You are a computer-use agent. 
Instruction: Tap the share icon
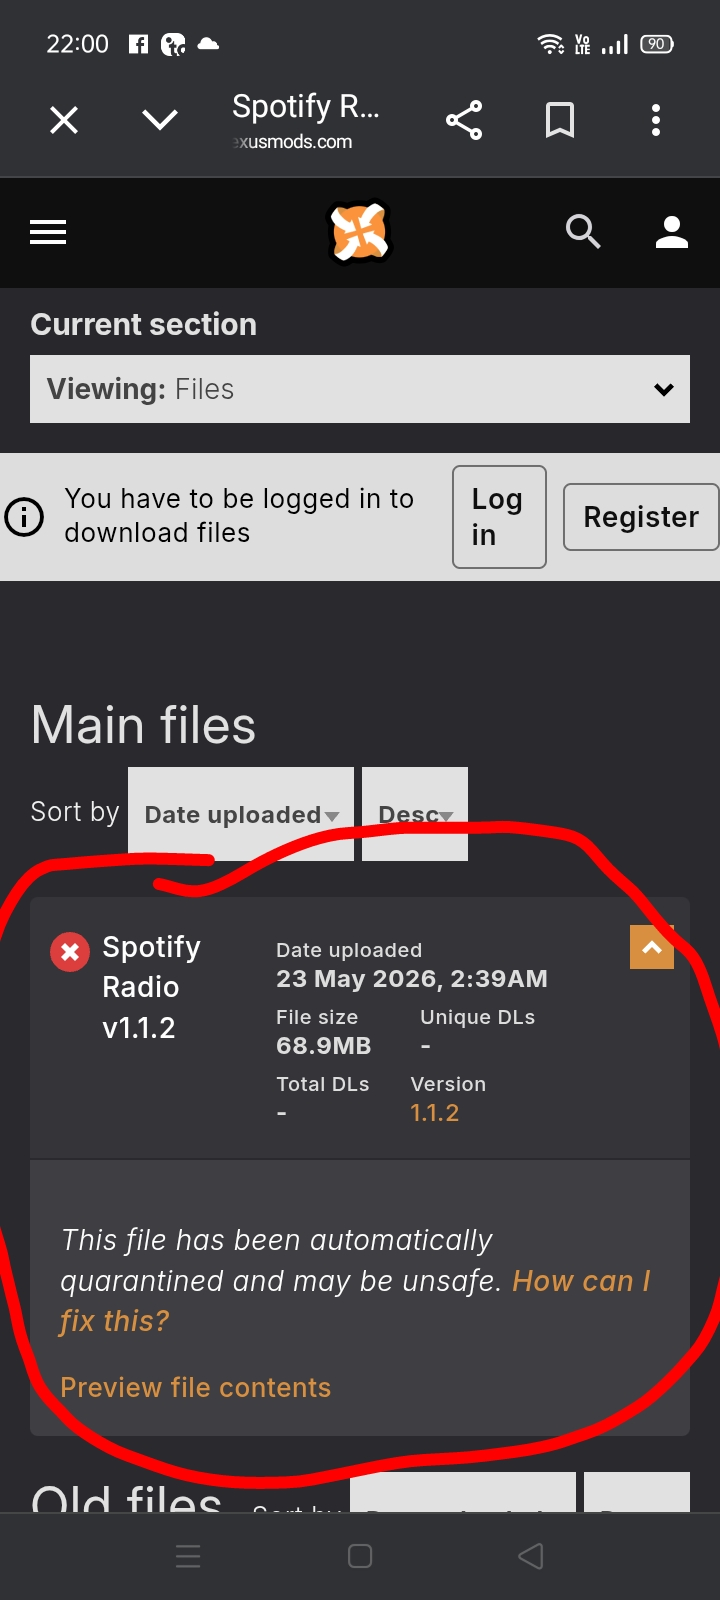pyautogui.click(x=464, y=121)
